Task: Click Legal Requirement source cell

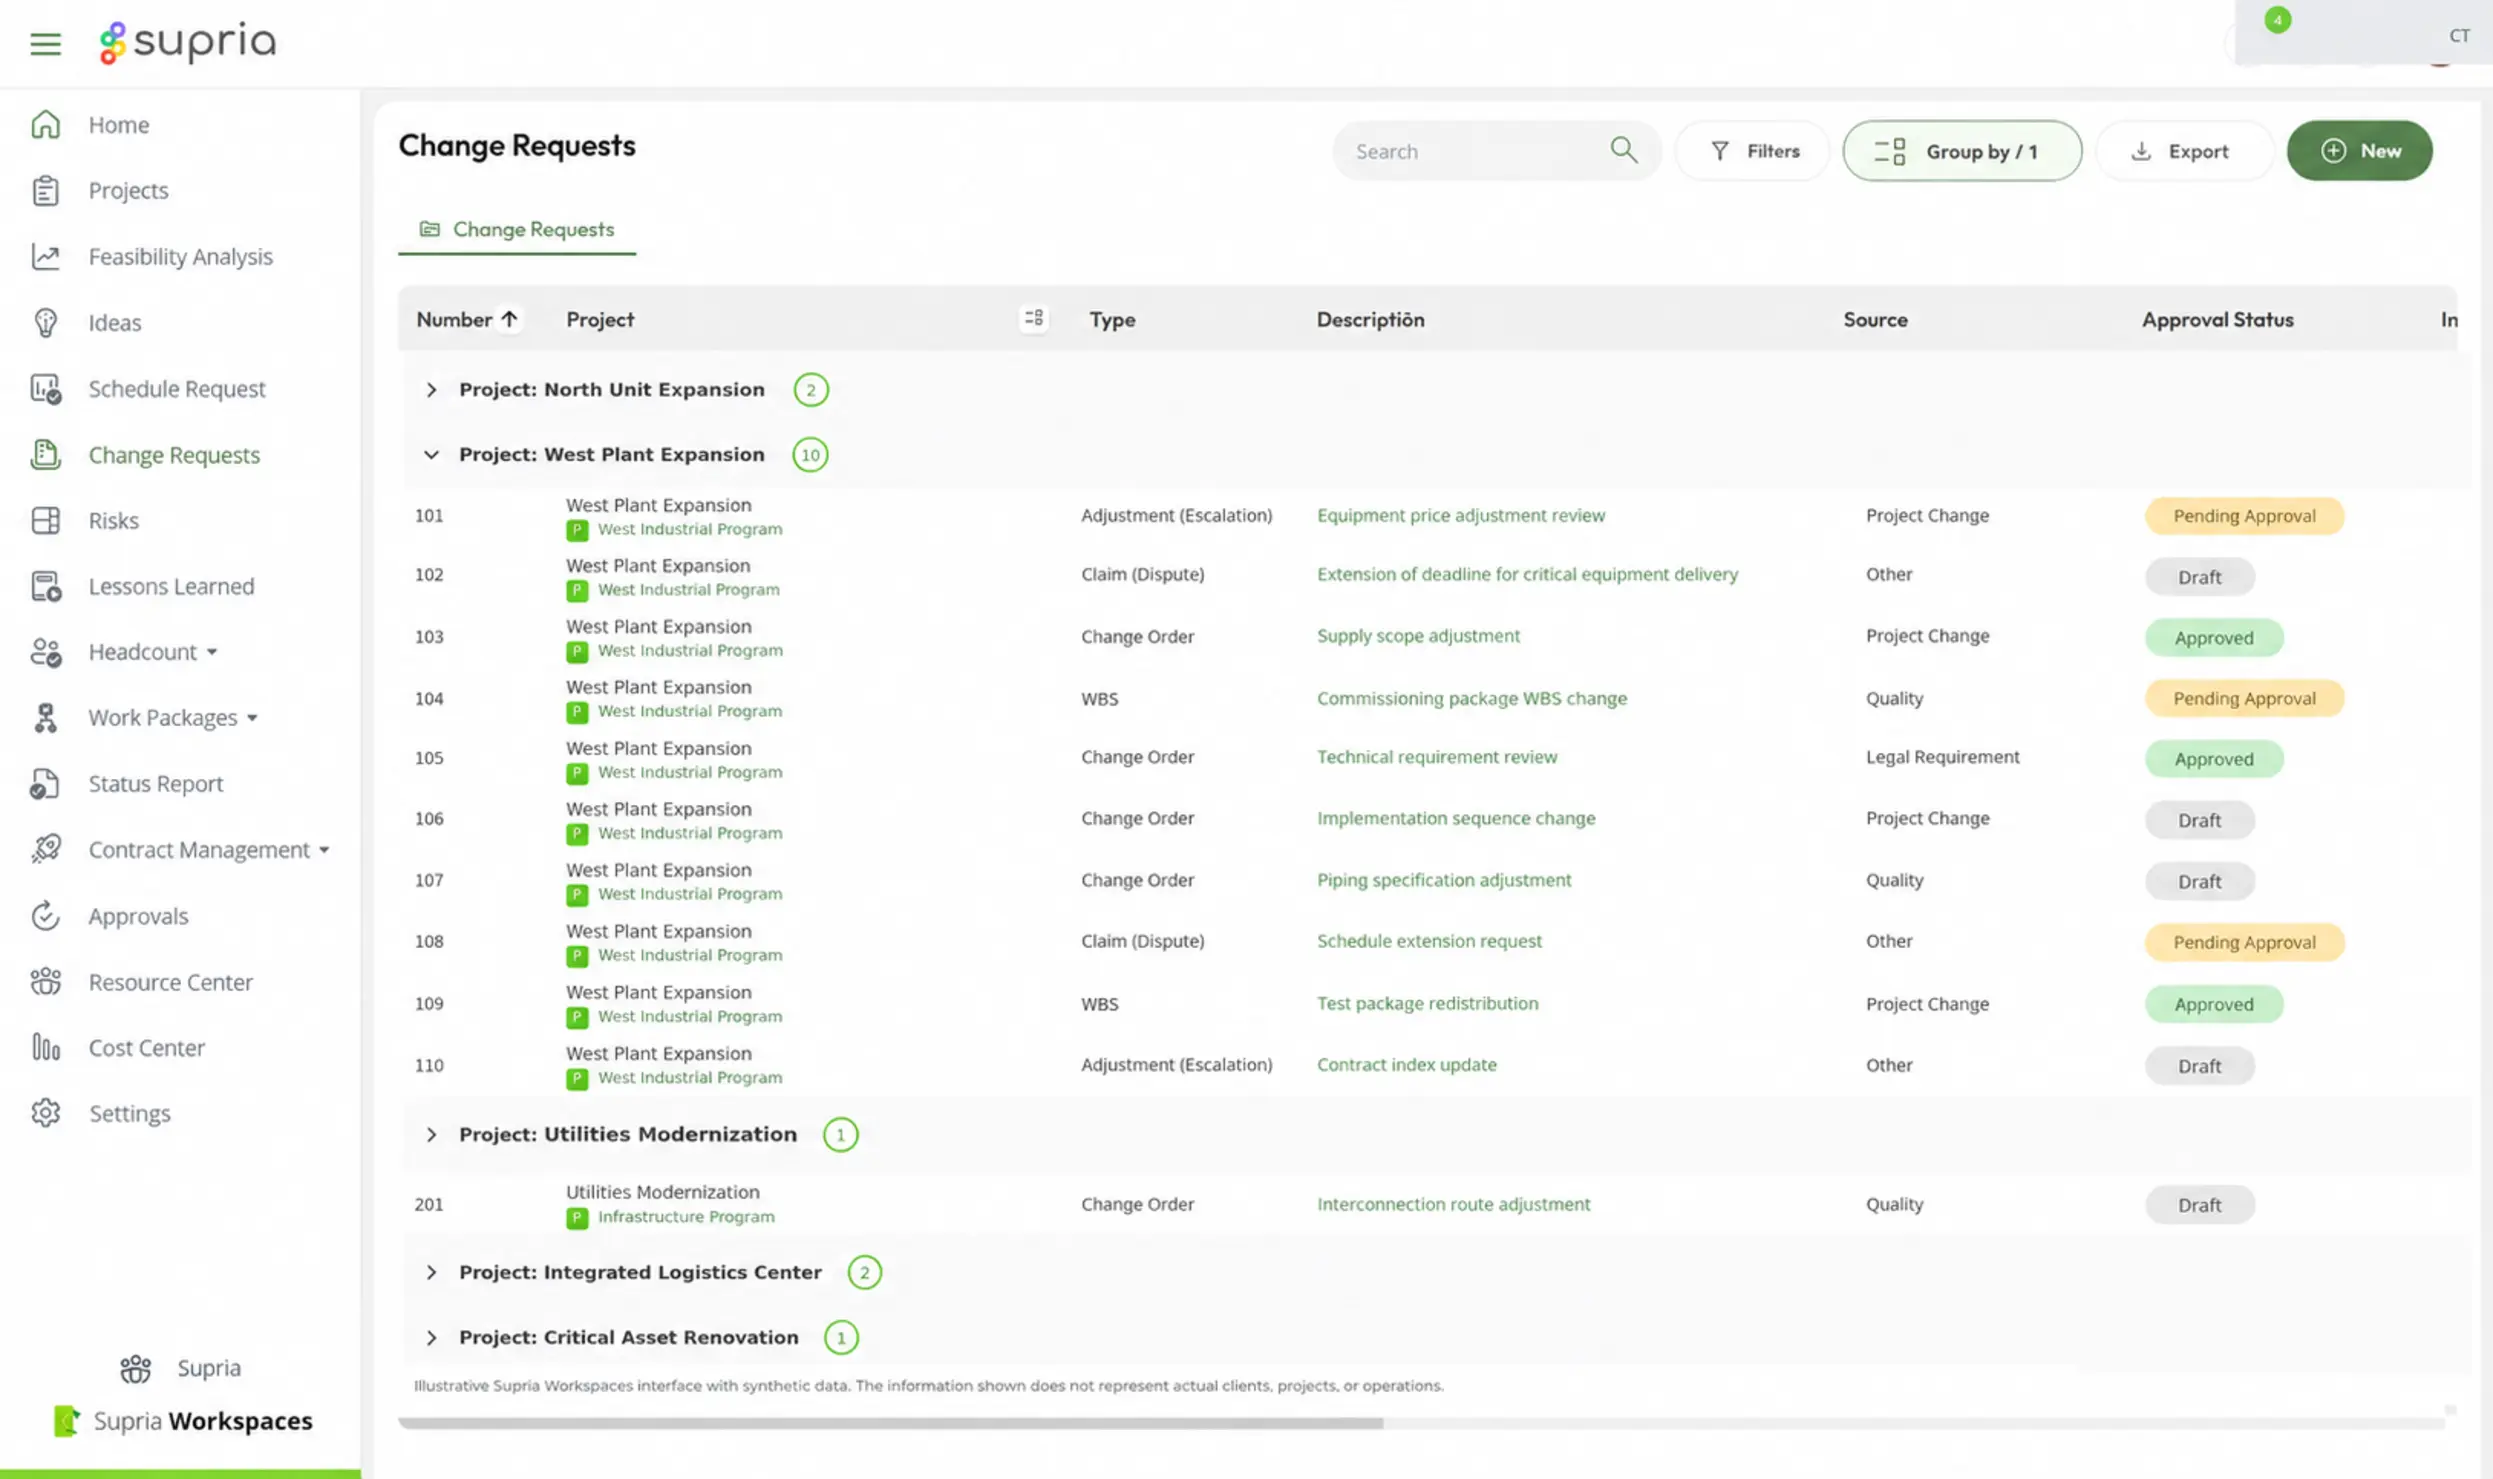Action: pyautogui.click(x=1942, y=757)
